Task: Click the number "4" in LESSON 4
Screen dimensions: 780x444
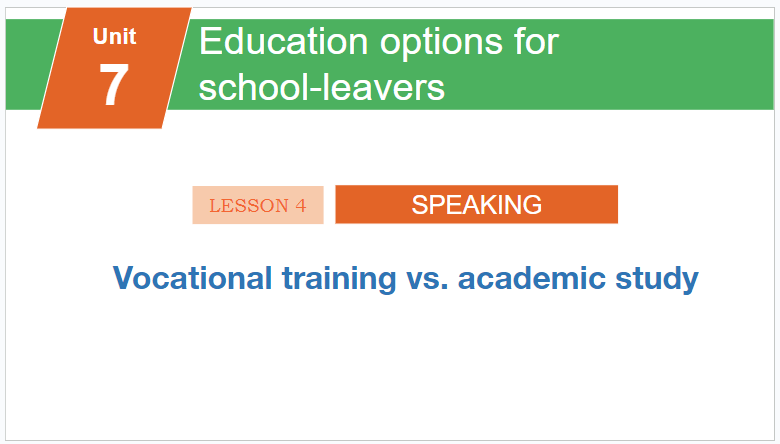Action: tap(300, 205)
